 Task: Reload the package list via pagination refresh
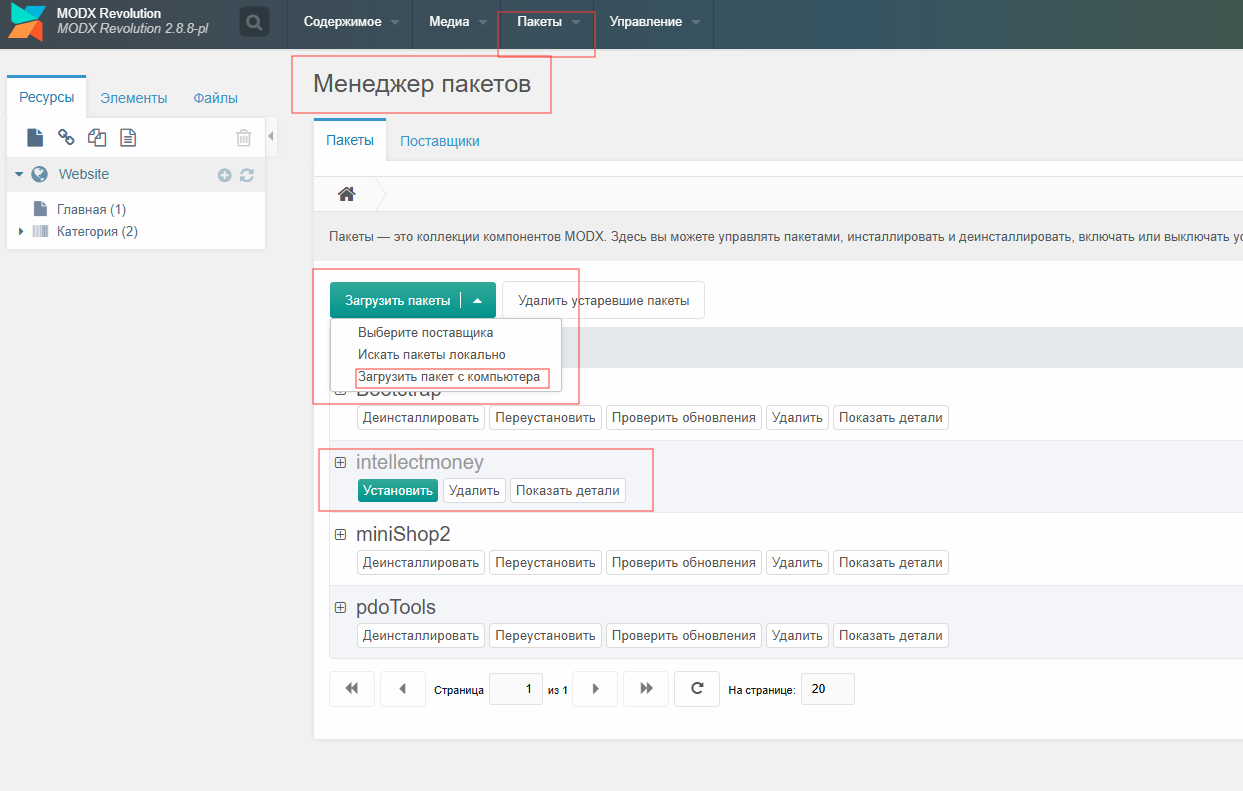[697, 689]
